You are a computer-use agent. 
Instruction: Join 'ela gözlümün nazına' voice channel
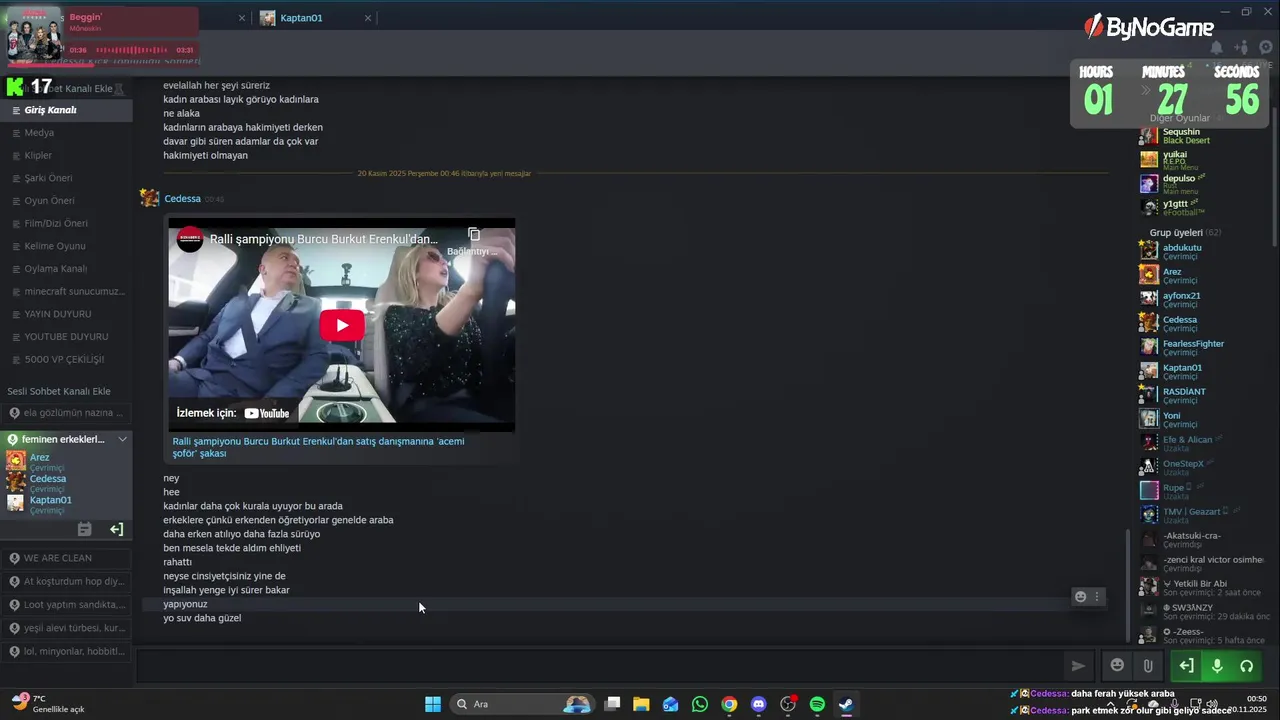click(66, 413)
